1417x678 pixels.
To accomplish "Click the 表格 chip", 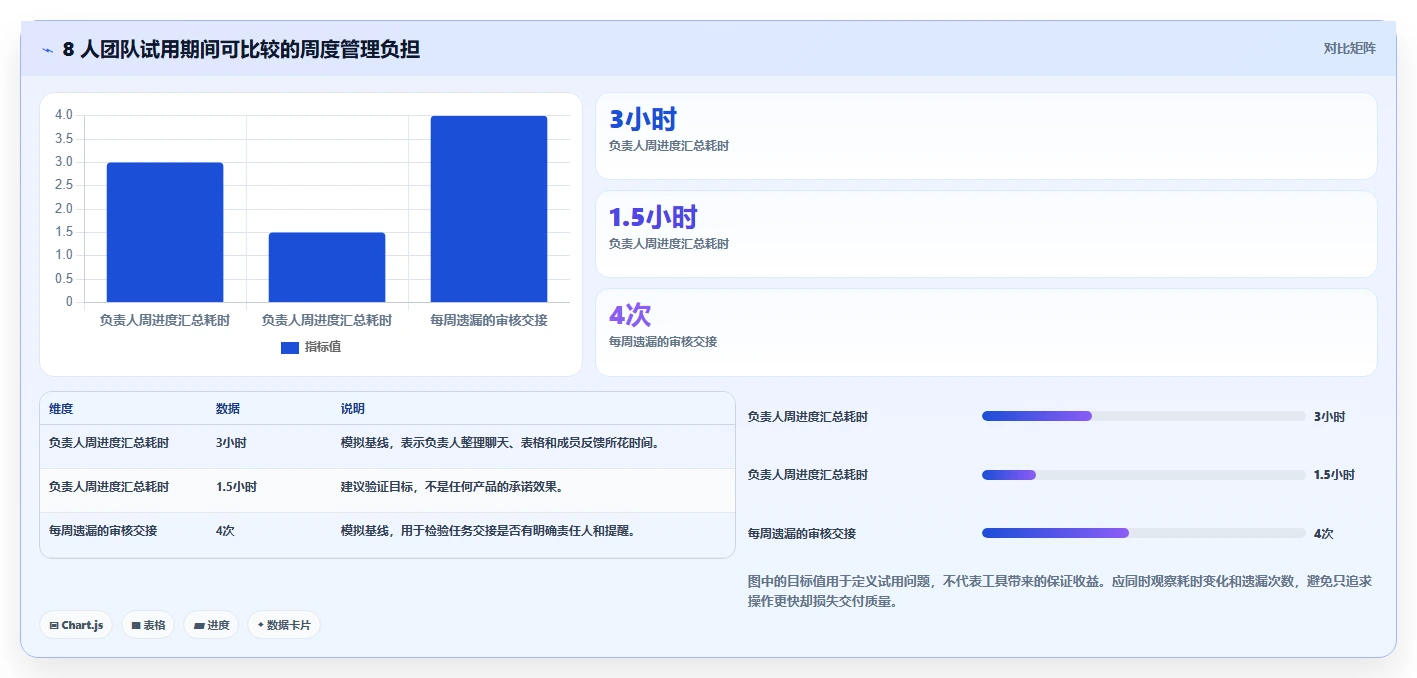I will coord(148,625).
